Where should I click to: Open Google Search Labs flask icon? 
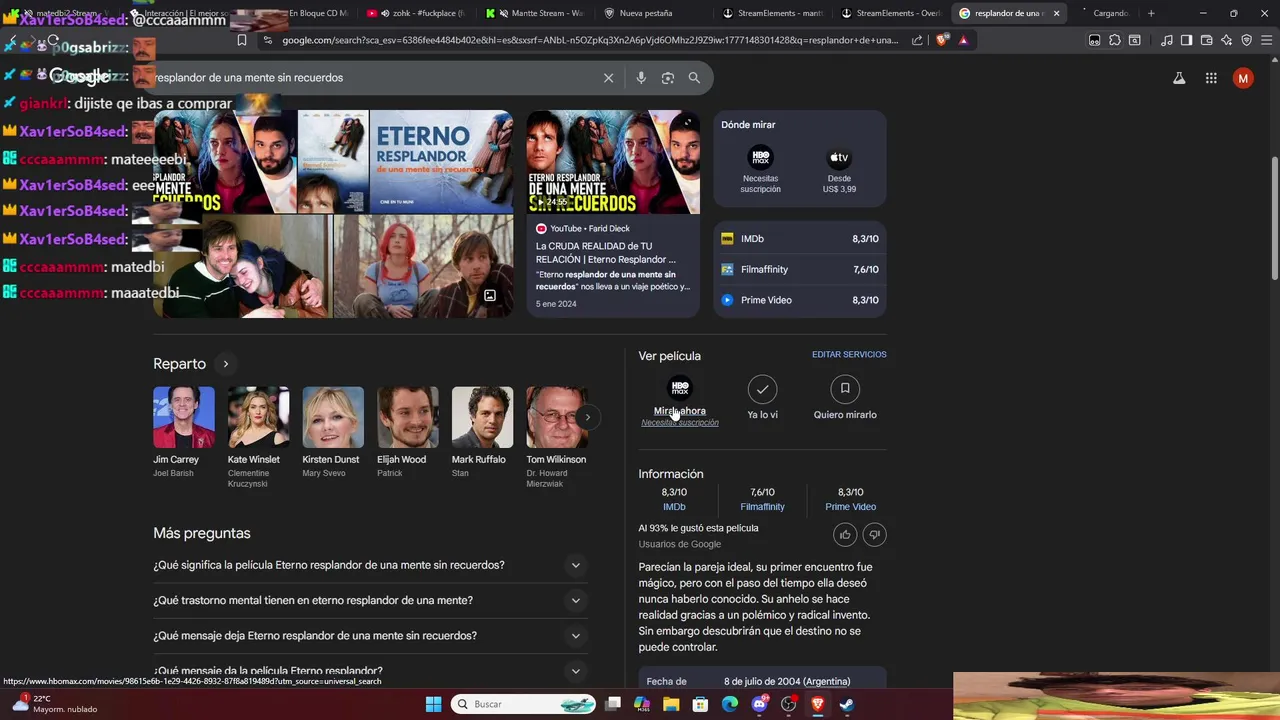click(x=1179, y=78)
